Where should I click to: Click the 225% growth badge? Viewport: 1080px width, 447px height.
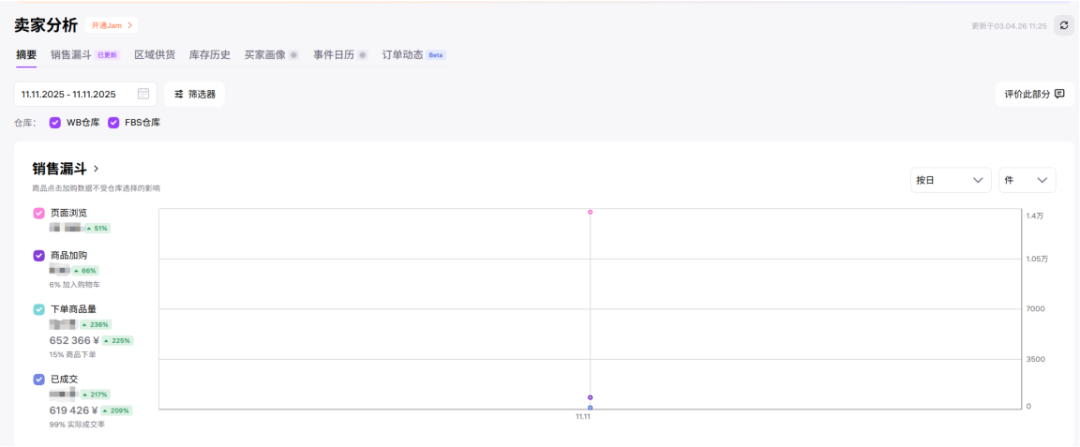tap(117, 340)
